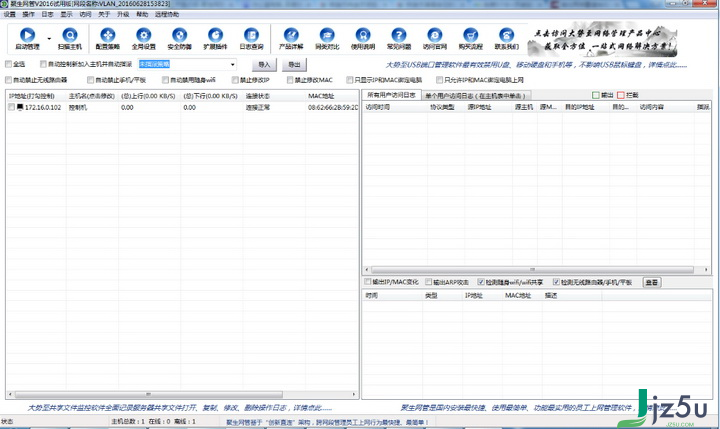Open the 升级 menu
Viewport: 720px width, 429px height.
click(x=123, y=14)
